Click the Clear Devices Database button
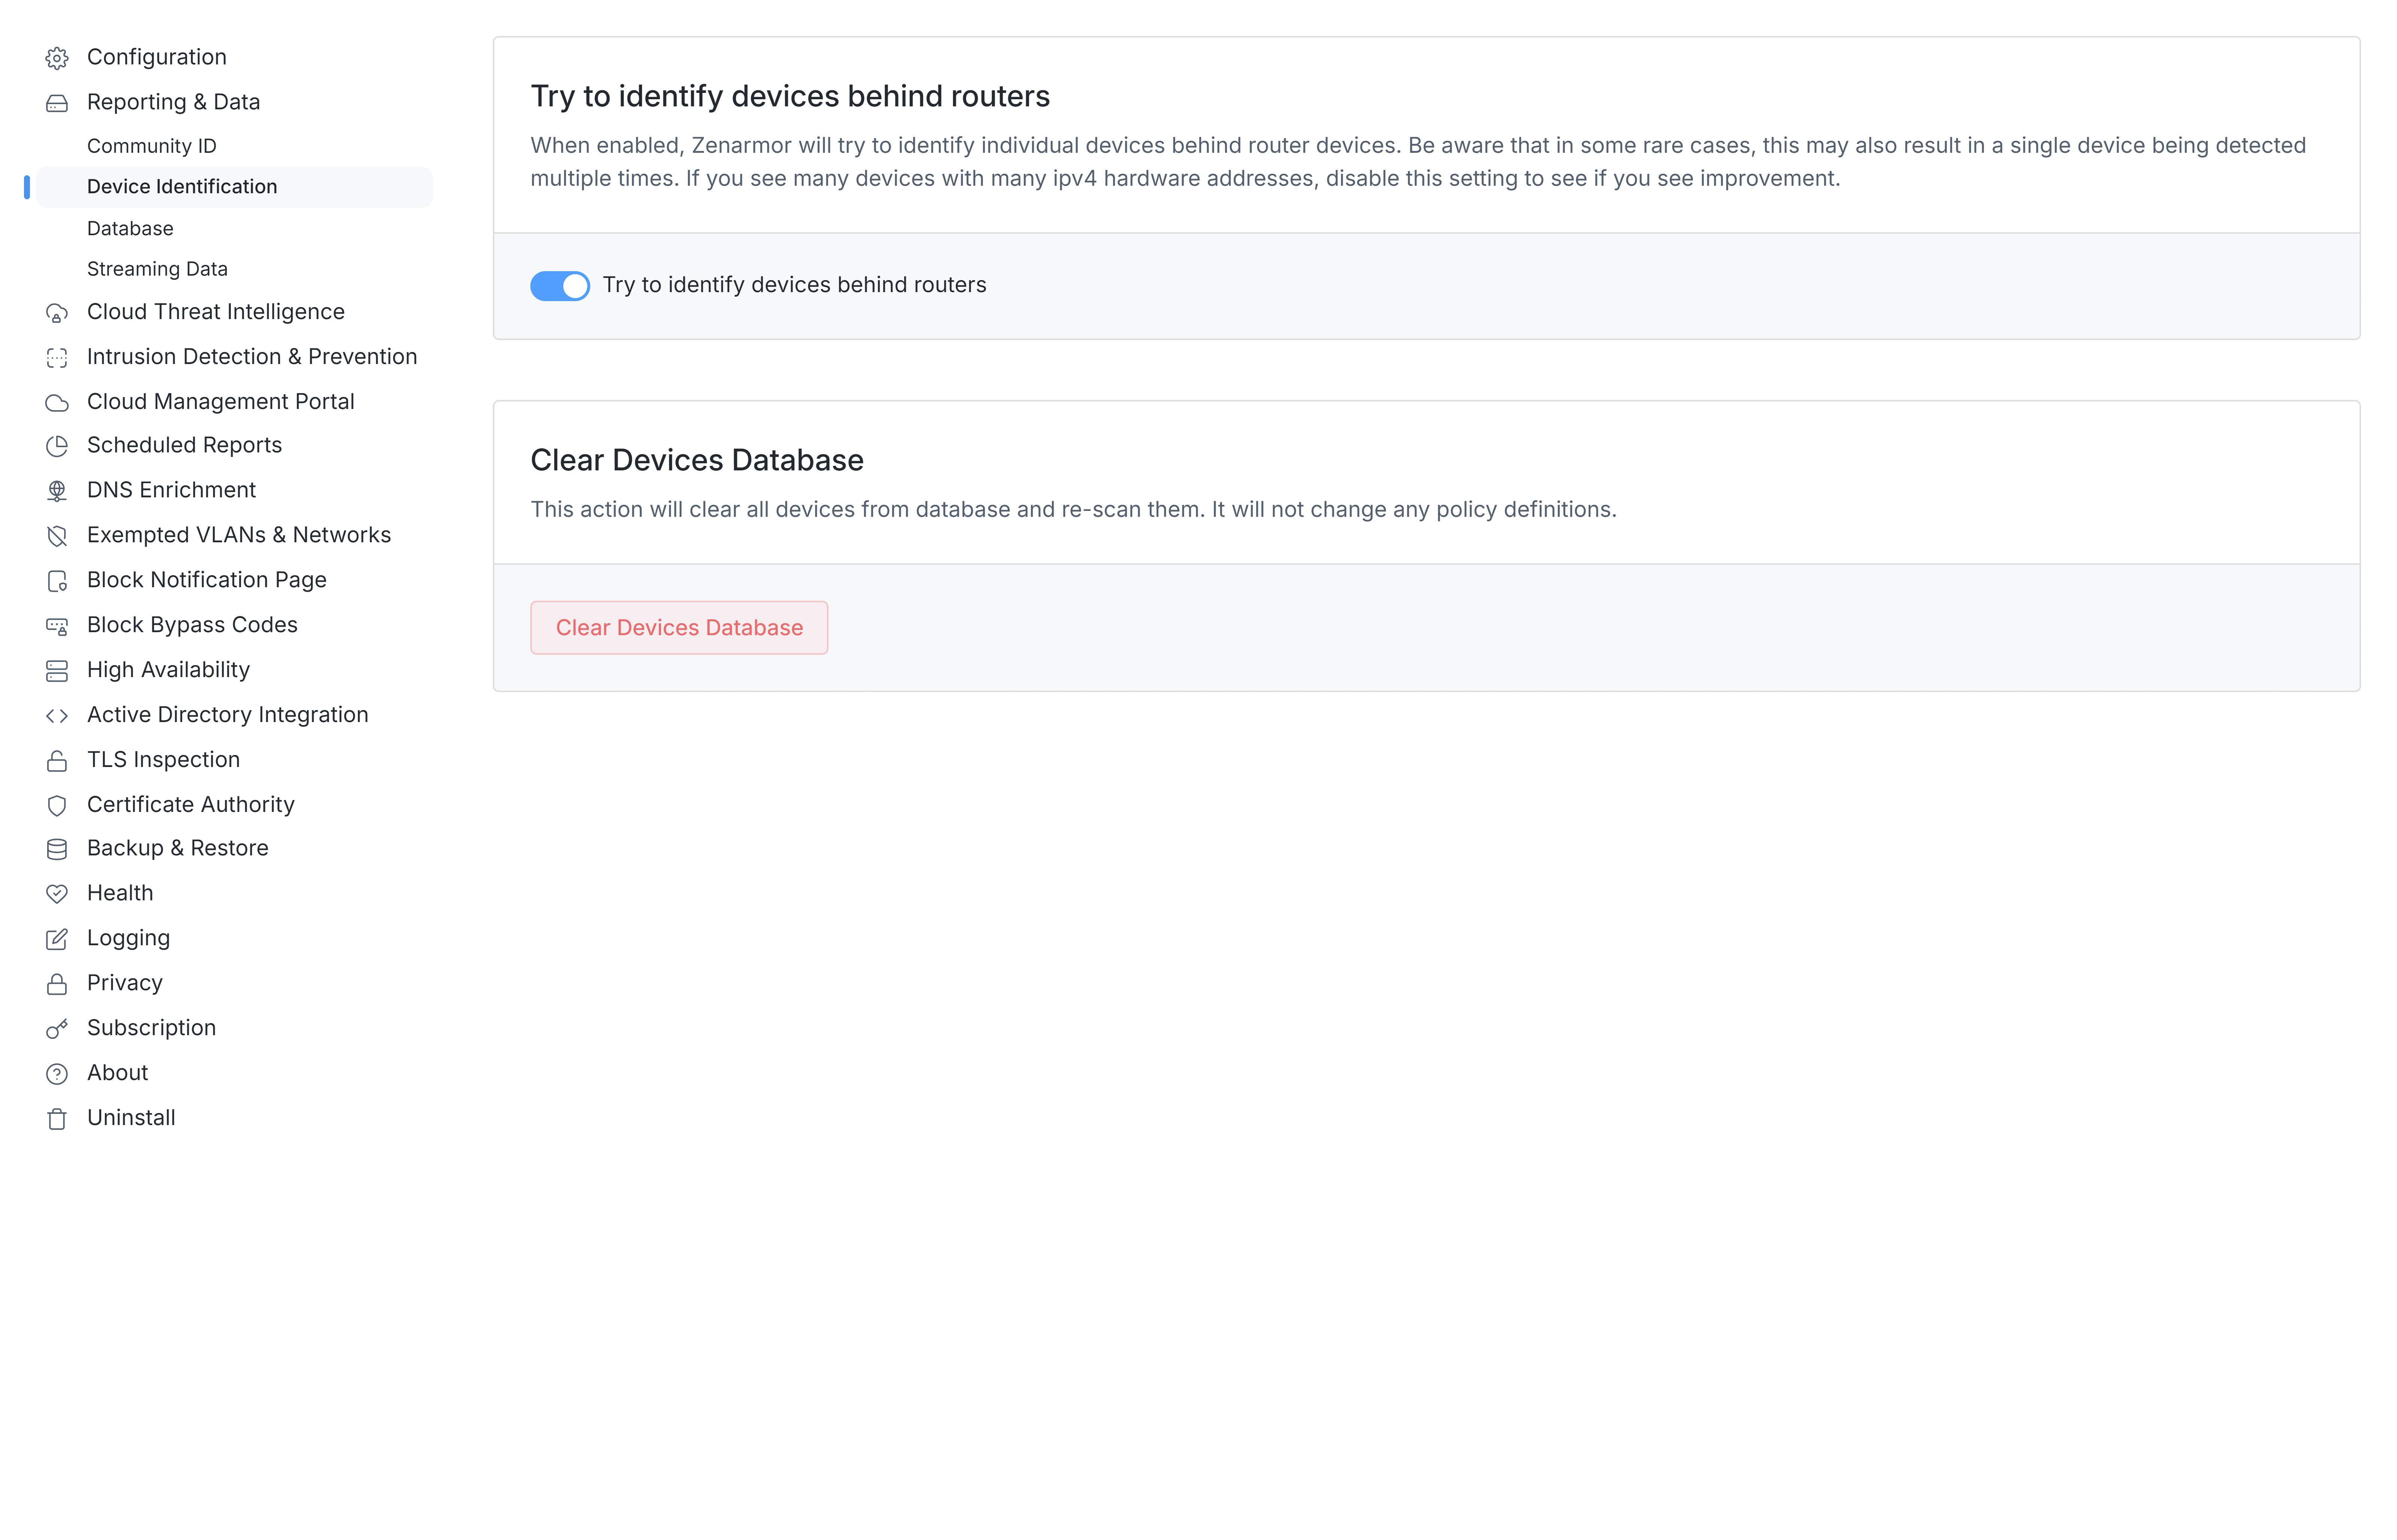This screenshot has width=2397, height=1540. 679,627
